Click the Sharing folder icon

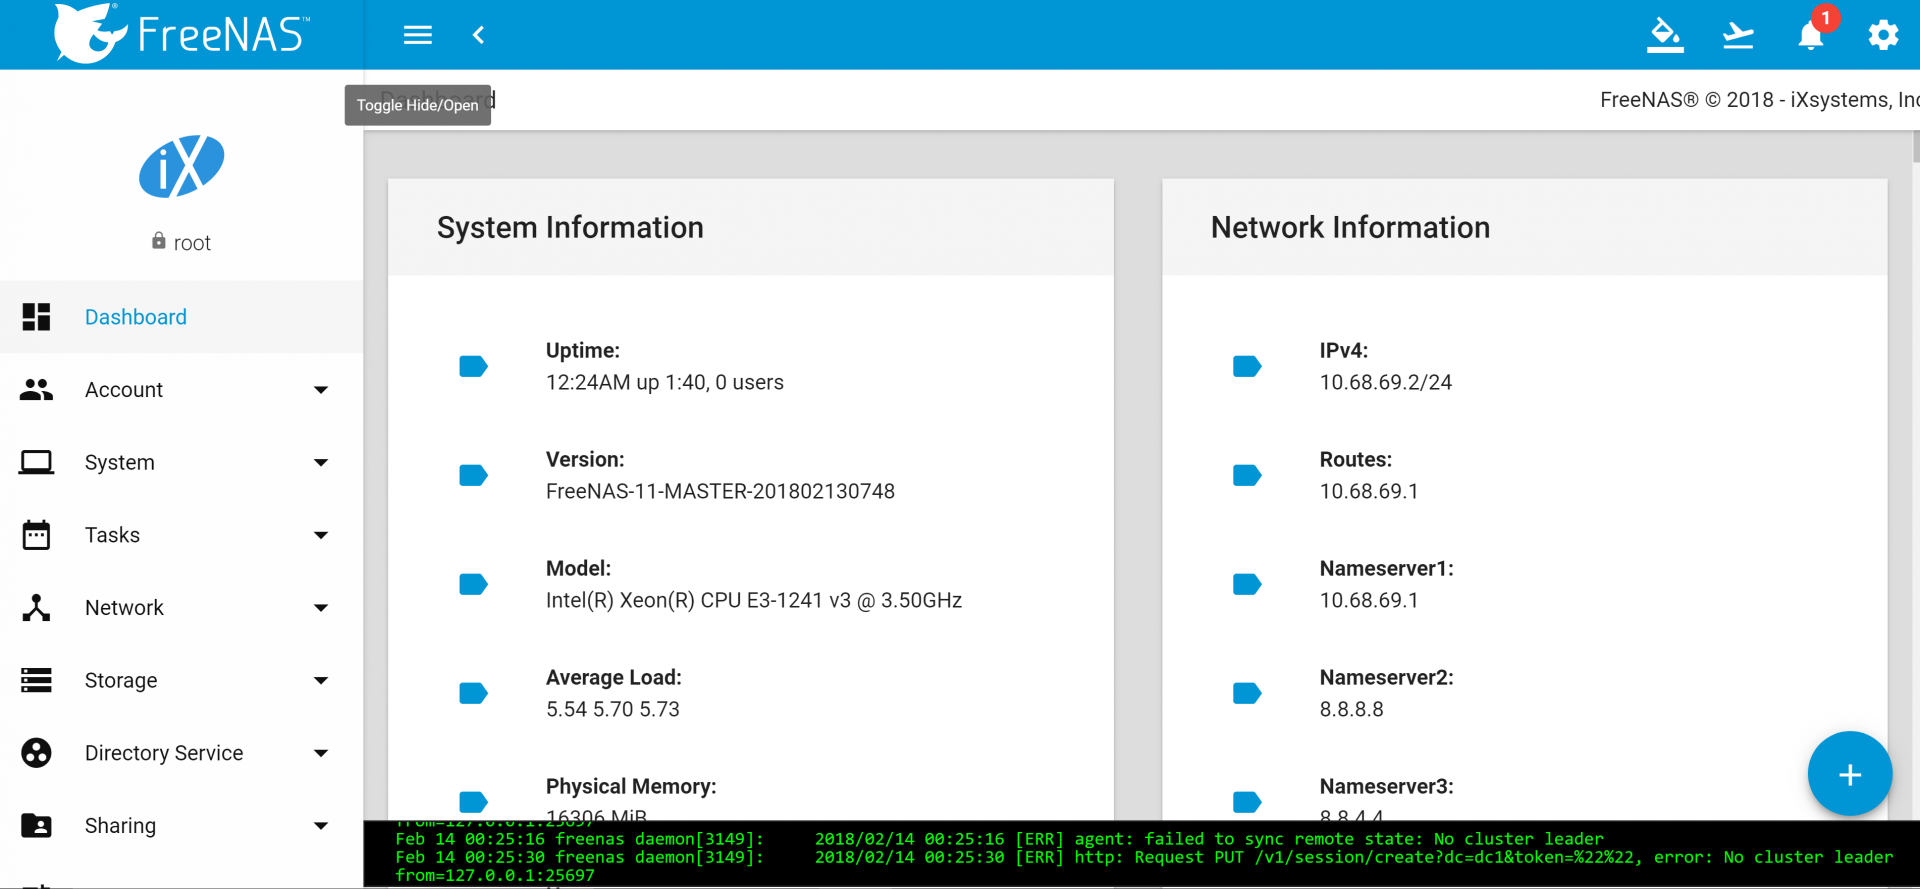coord(37,826)
